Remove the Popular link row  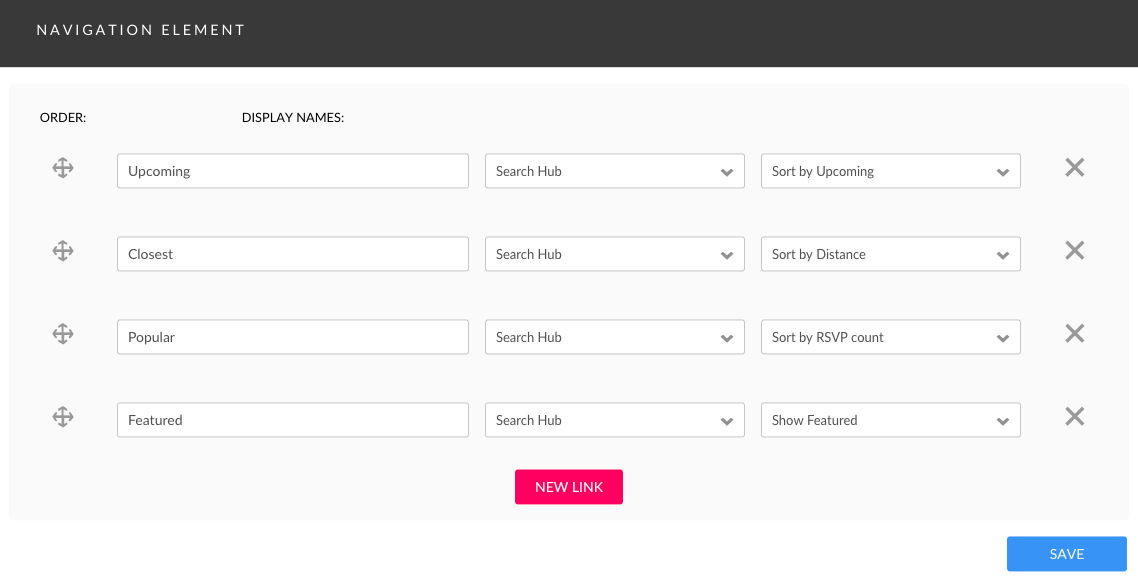pos(1074,333)
